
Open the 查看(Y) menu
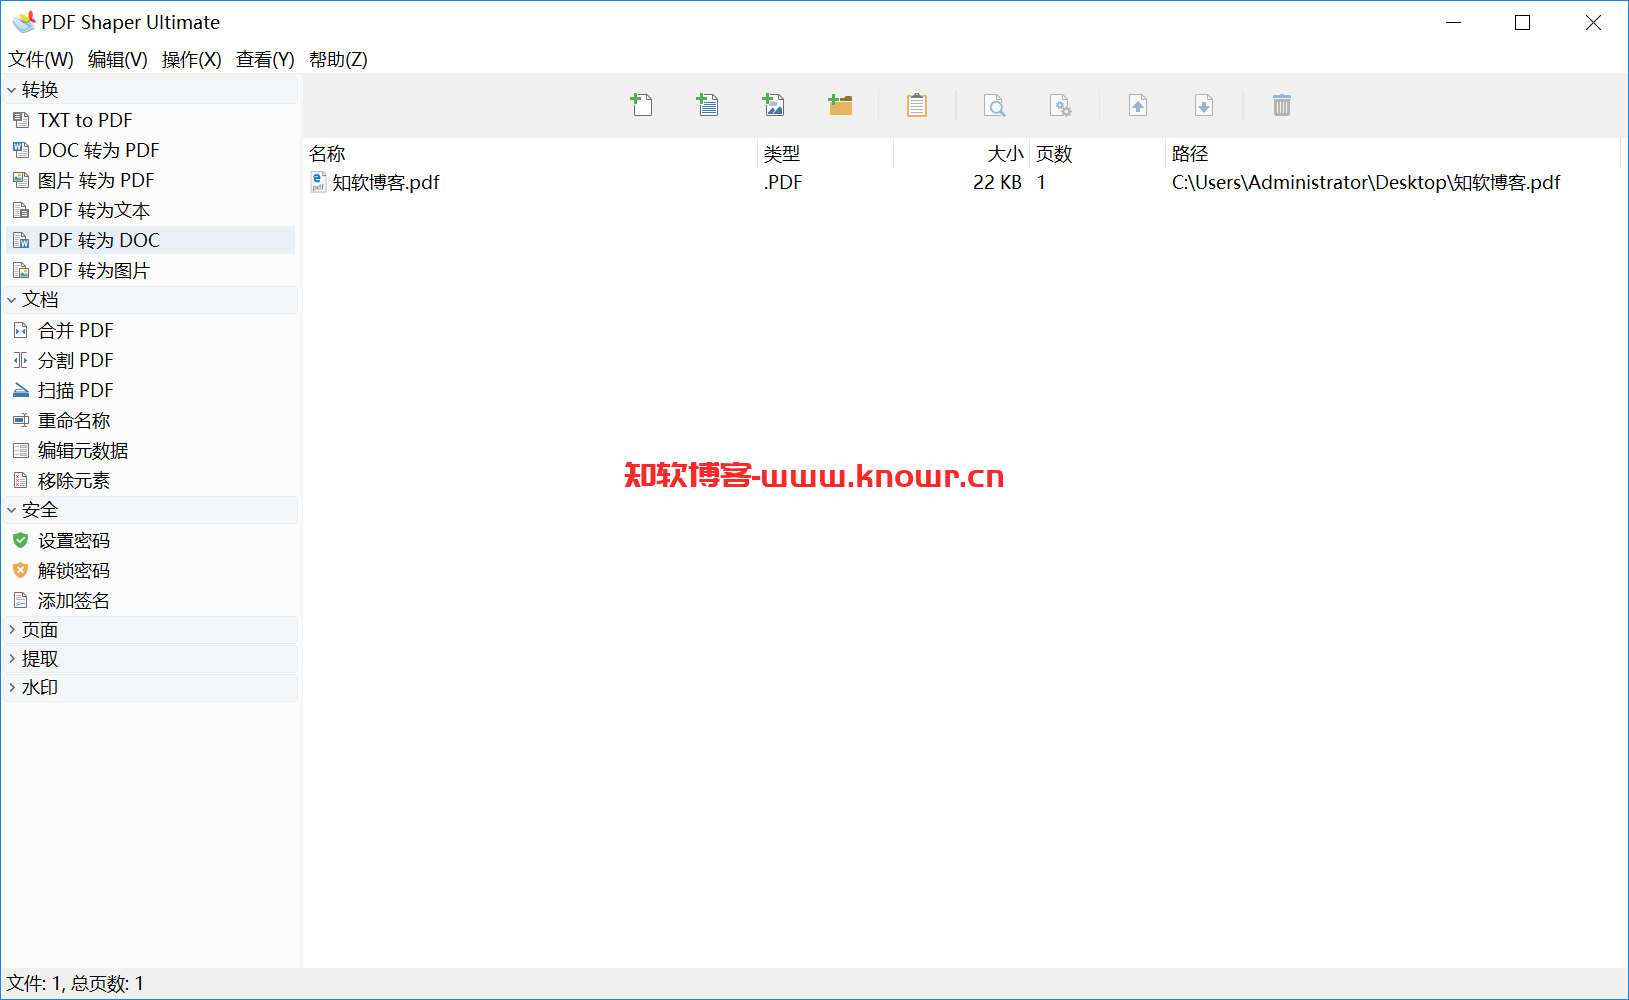click(x=265, y=60)
